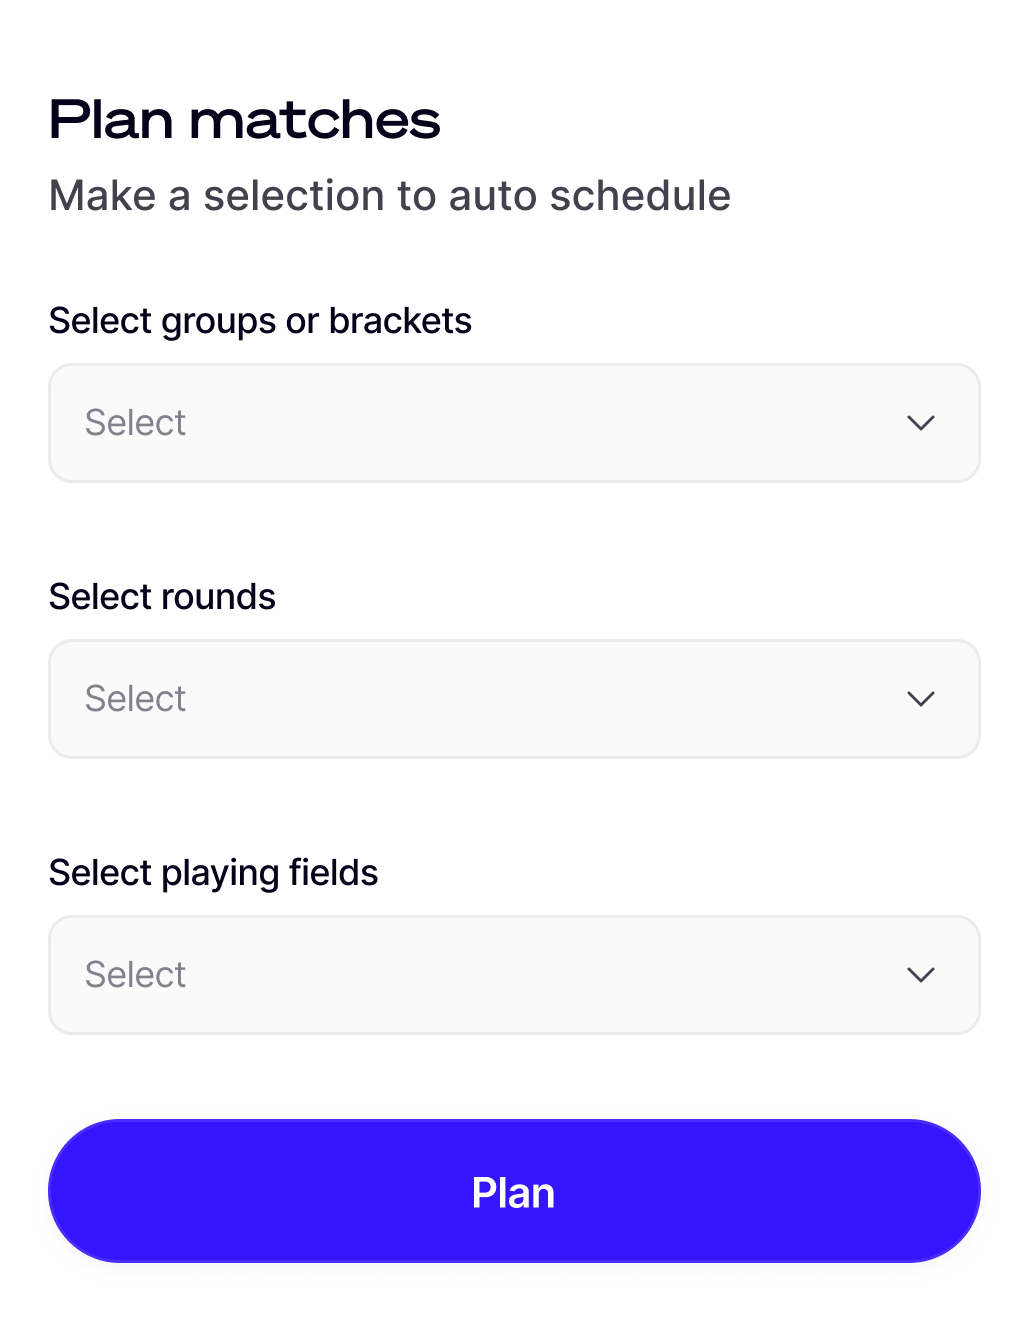Screen dimensions: 1029x1335
Task: Click the 'Select groups or brackets' label
Action: [260, 321]
